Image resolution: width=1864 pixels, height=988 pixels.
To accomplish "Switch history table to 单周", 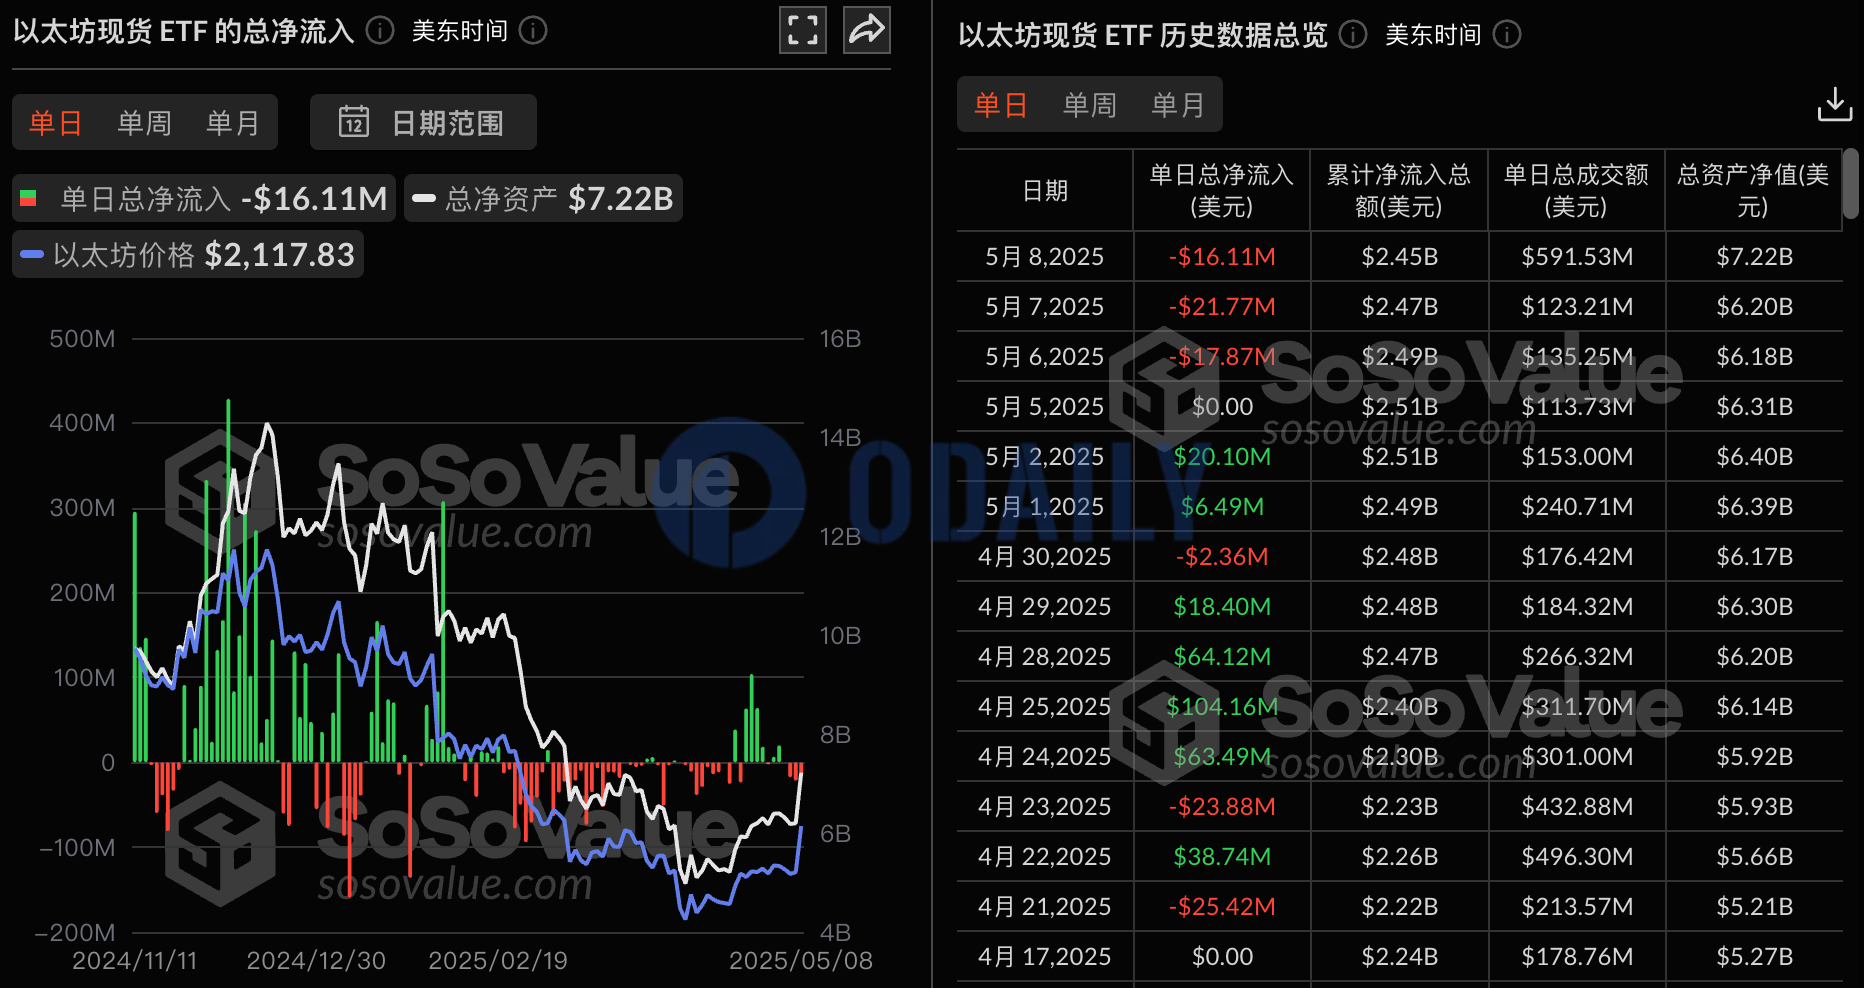I will coord(1089,105).
